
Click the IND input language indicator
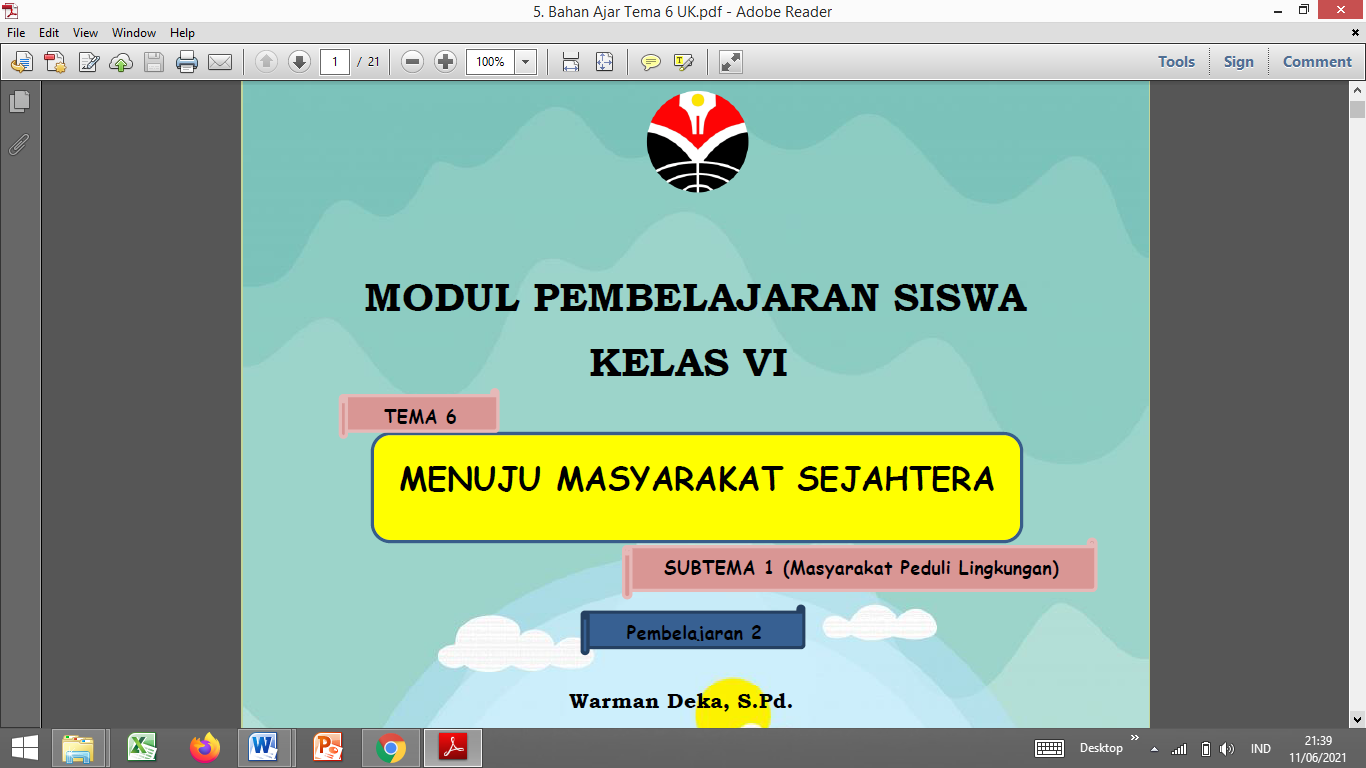1260,749
